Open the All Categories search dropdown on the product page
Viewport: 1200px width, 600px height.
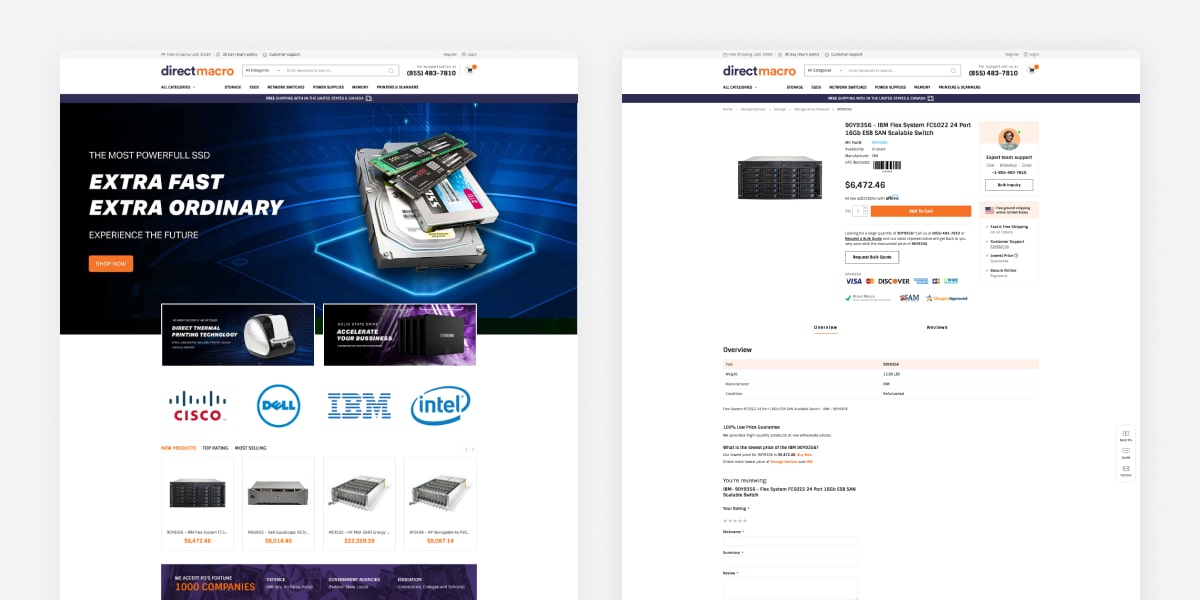[x=824, y=71]
